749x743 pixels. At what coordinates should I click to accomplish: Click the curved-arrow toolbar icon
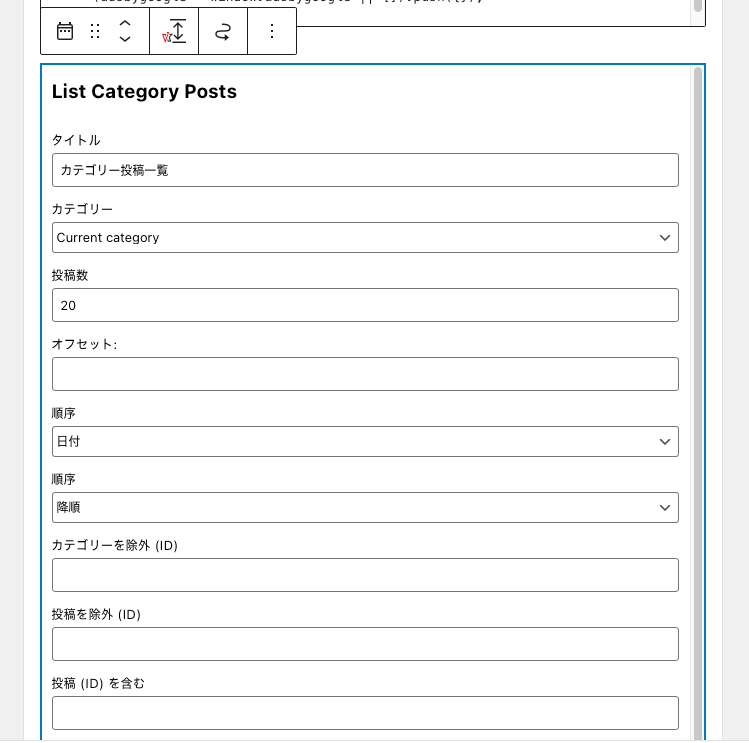[x=223, y=31]
